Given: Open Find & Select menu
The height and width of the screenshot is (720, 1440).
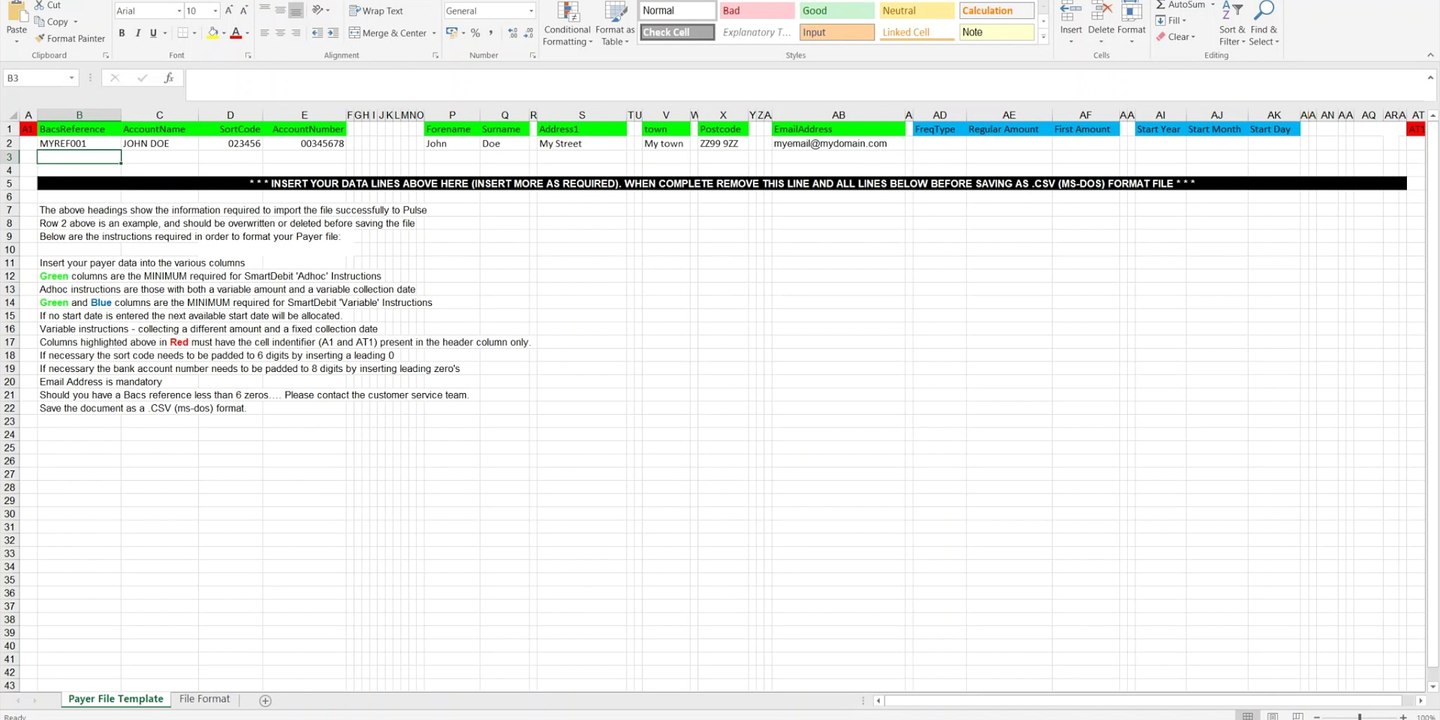Looking at the screenshot, I should click(1263, 23).
